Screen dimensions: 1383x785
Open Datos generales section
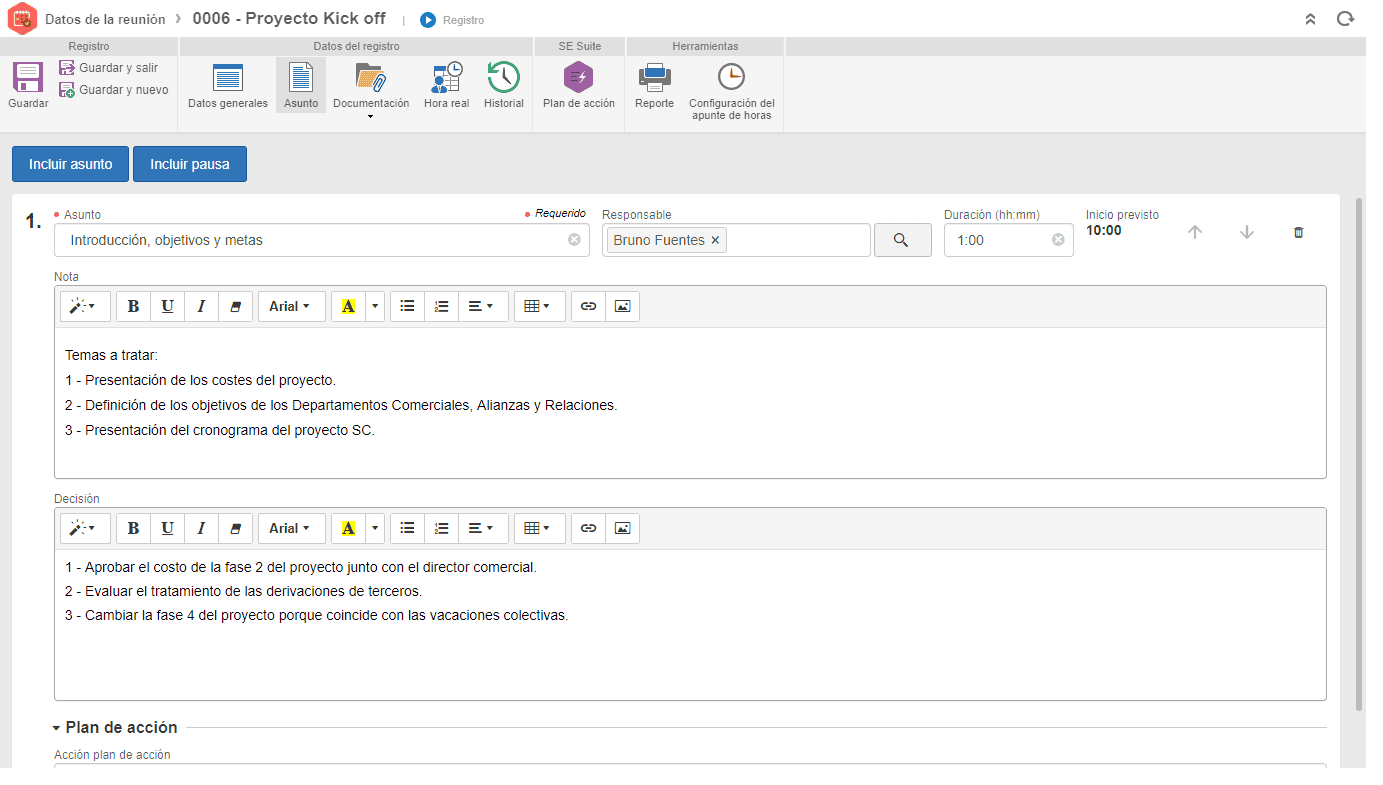[228, 85]
